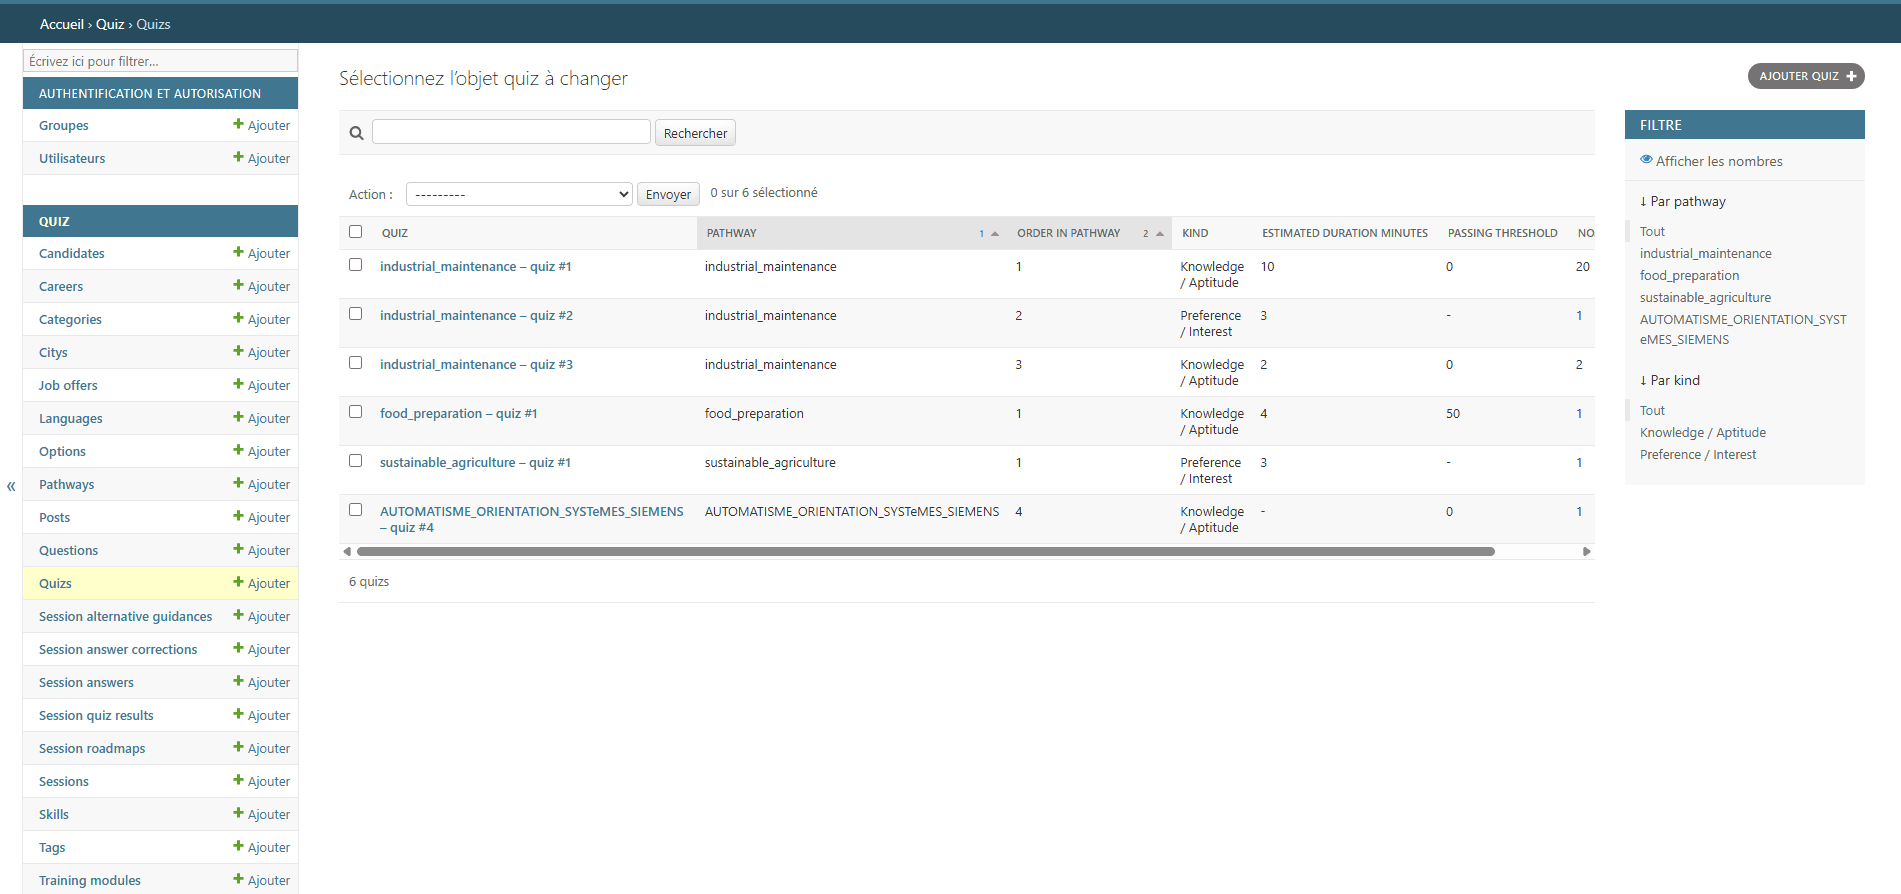Filter kind by Preference / Interest
Viewport: 1901px width, 894px height.
click(x=1698, y=454)
